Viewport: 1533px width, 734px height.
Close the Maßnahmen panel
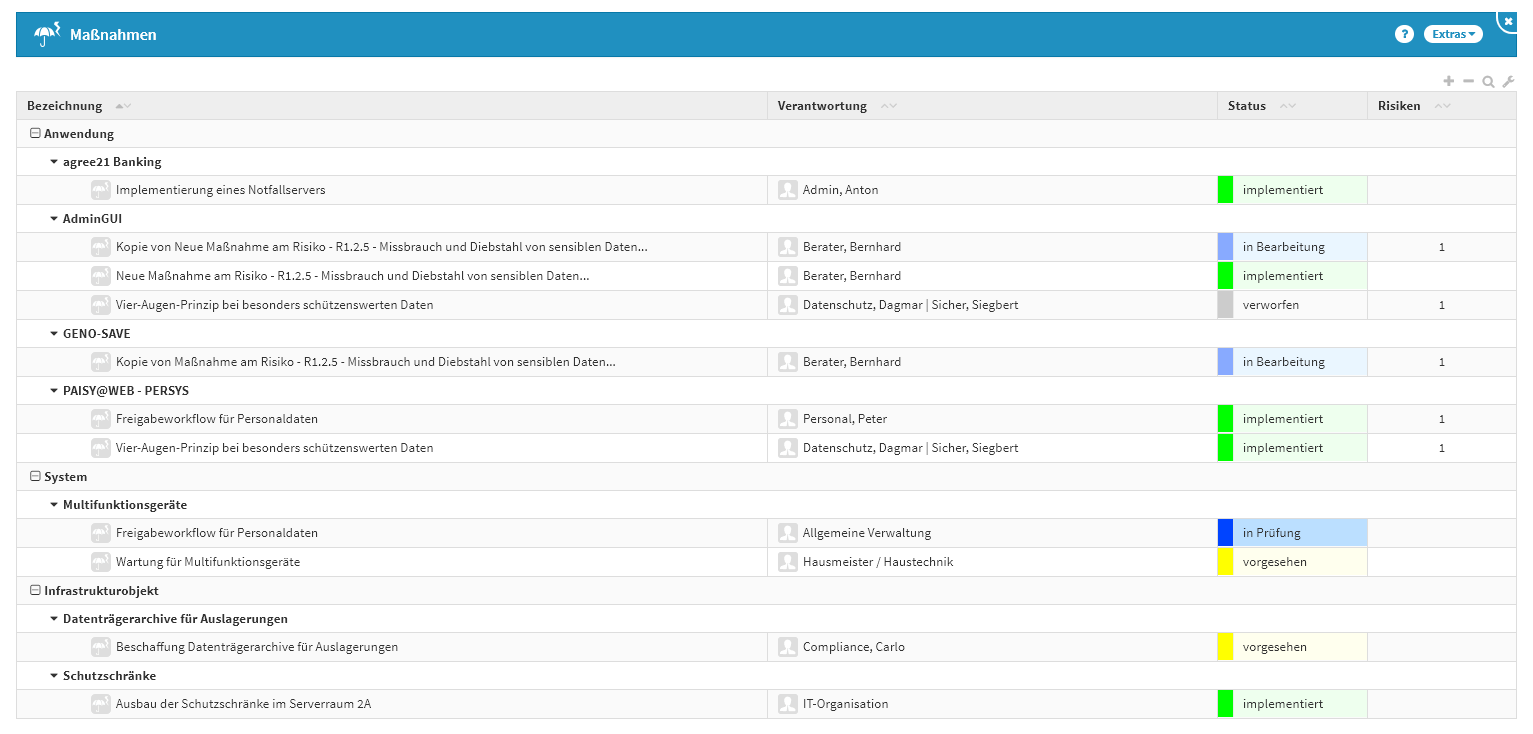(1508, 20)
